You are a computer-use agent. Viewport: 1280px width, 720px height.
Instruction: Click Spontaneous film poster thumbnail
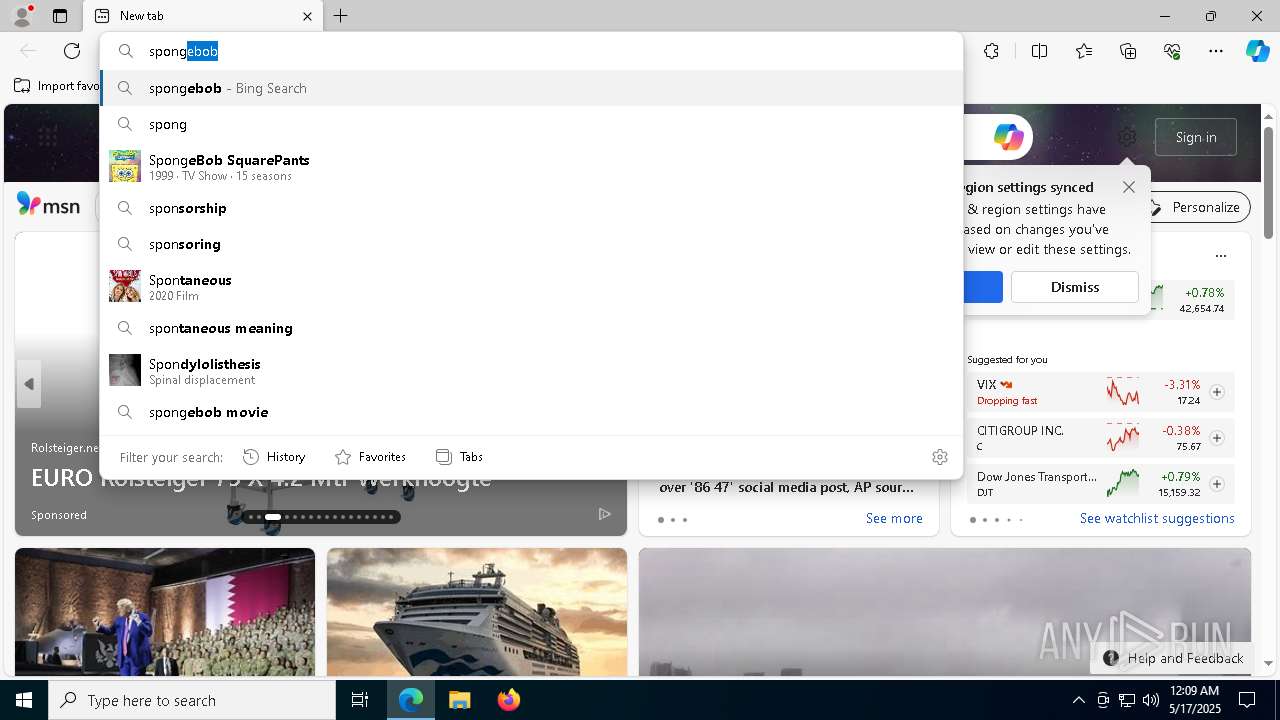point(125,286)
